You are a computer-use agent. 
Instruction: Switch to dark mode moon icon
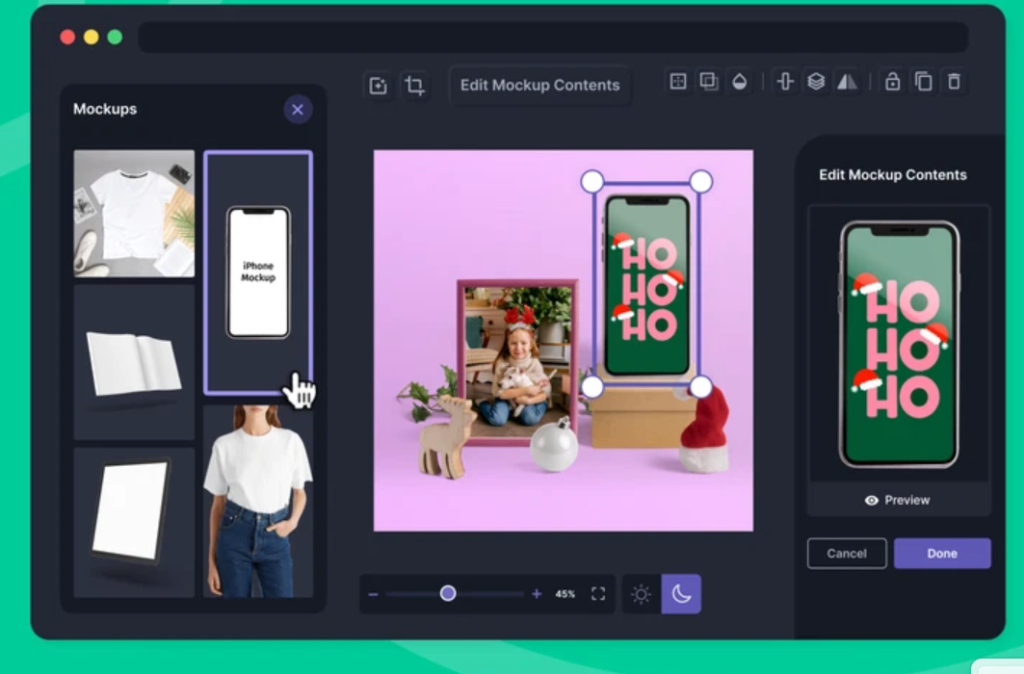(x=681, y=594)
